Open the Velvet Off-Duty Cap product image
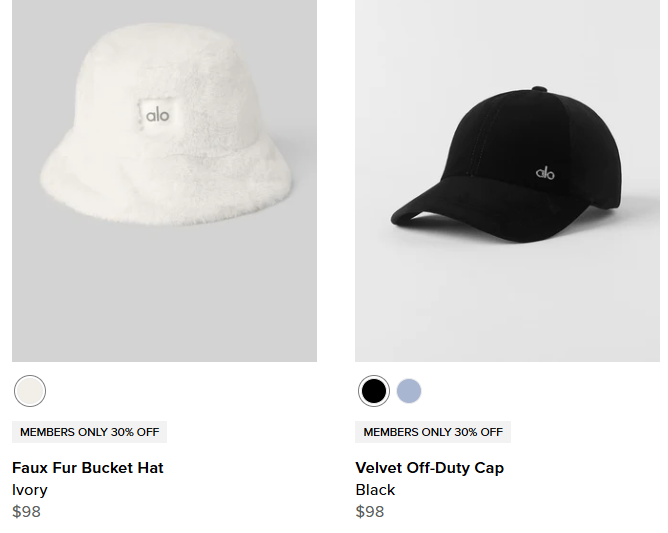This screenshot has height=533, width=668. (507, 181)
